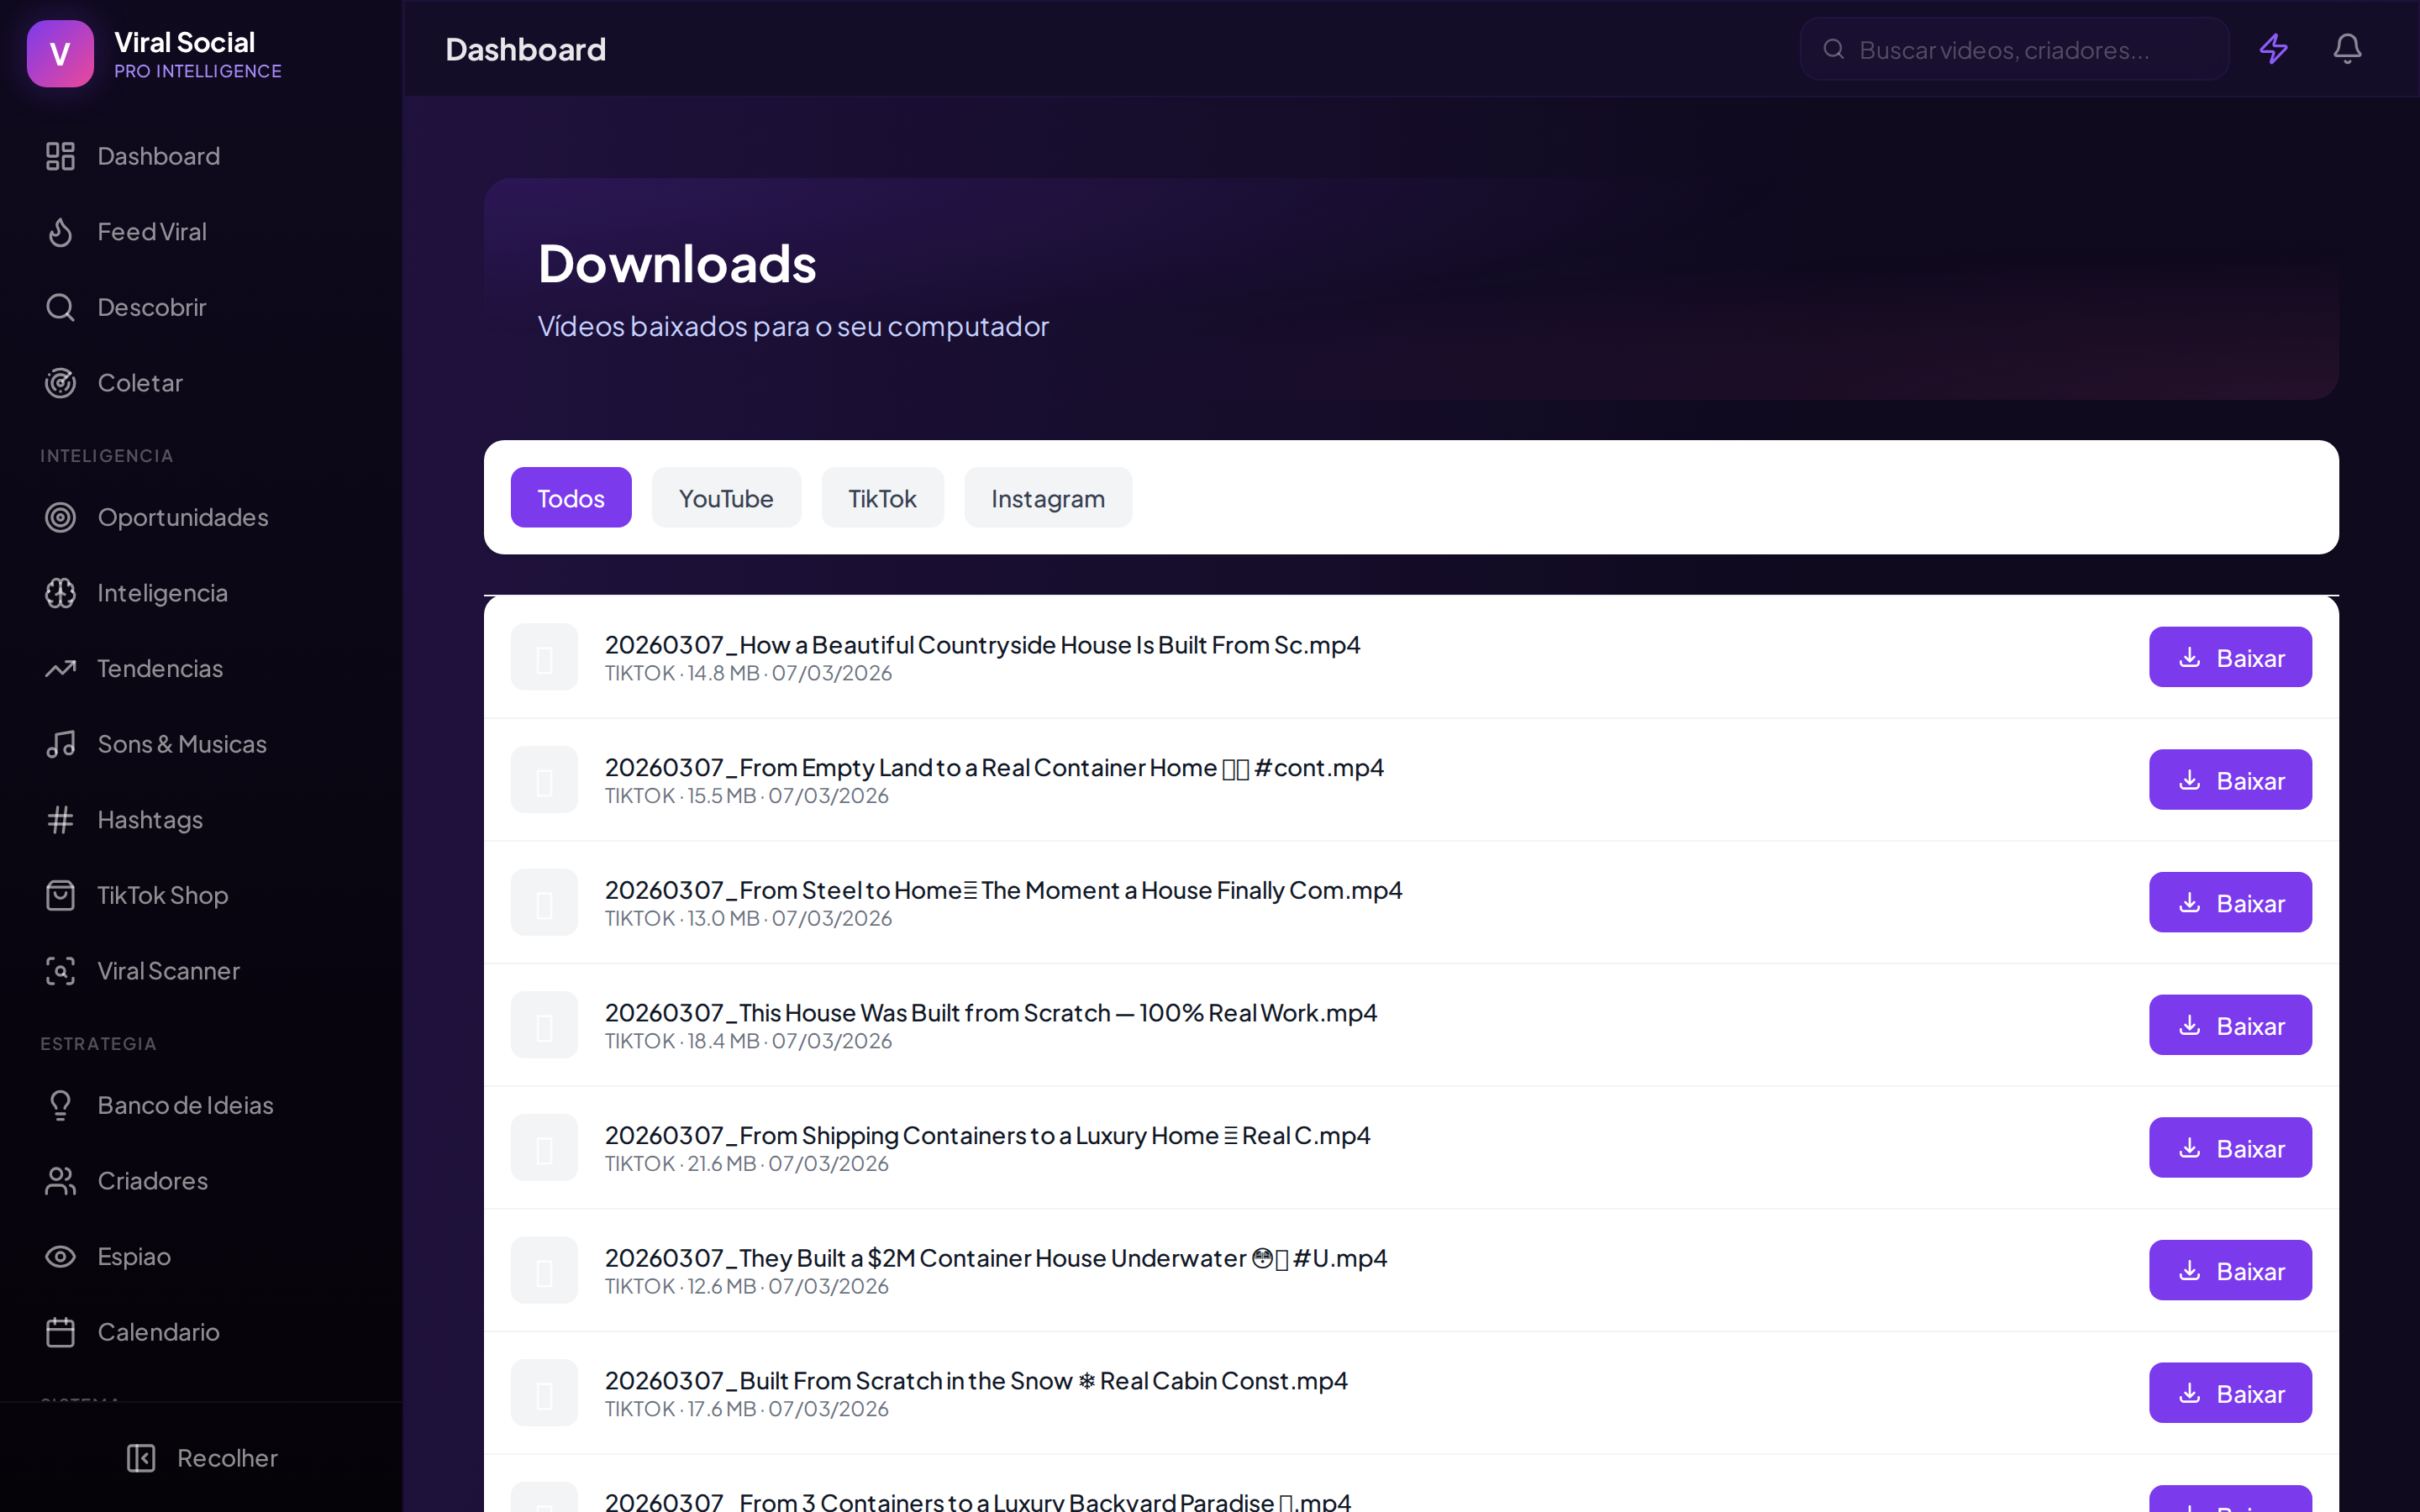Screen dimensions: 2420x1512
Task: Baixar From Steel to Home video
Action: point(2230,902)
